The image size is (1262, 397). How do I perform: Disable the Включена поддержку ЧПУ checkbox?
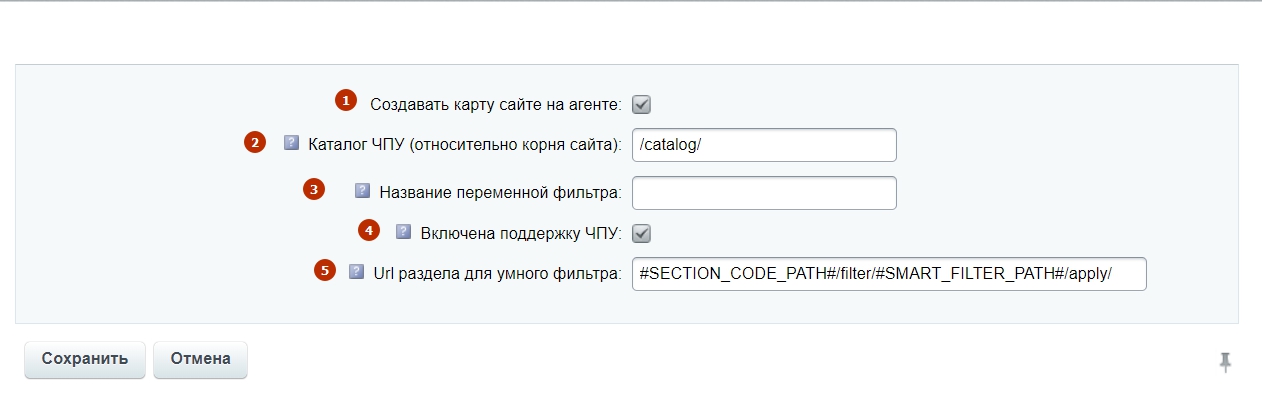pos(642,233)
